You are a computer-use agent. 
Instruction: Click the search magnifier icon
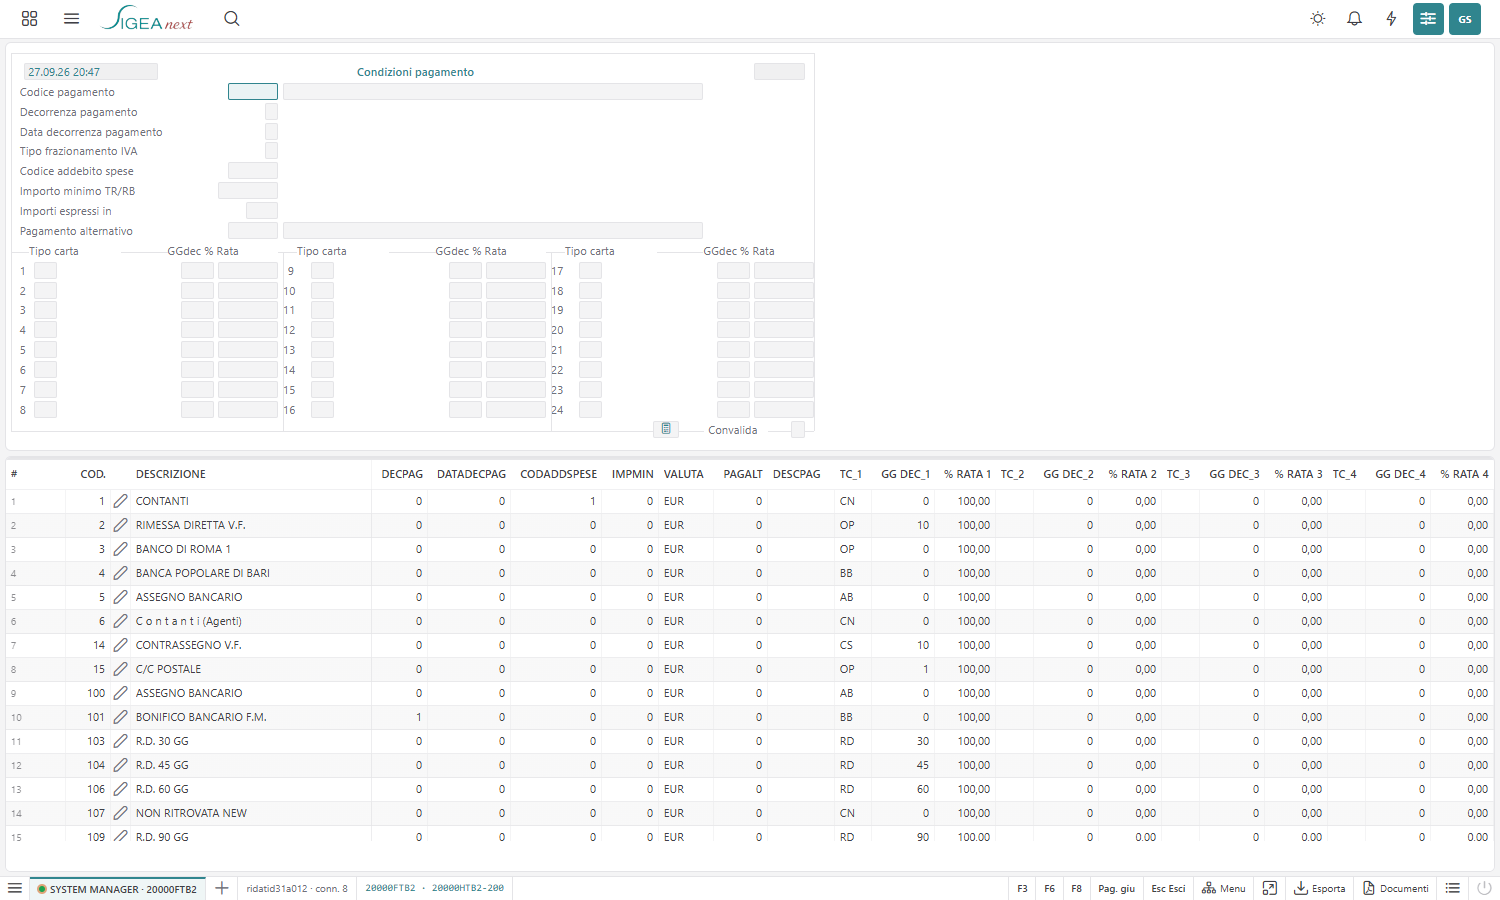click(x=232, y=19)
